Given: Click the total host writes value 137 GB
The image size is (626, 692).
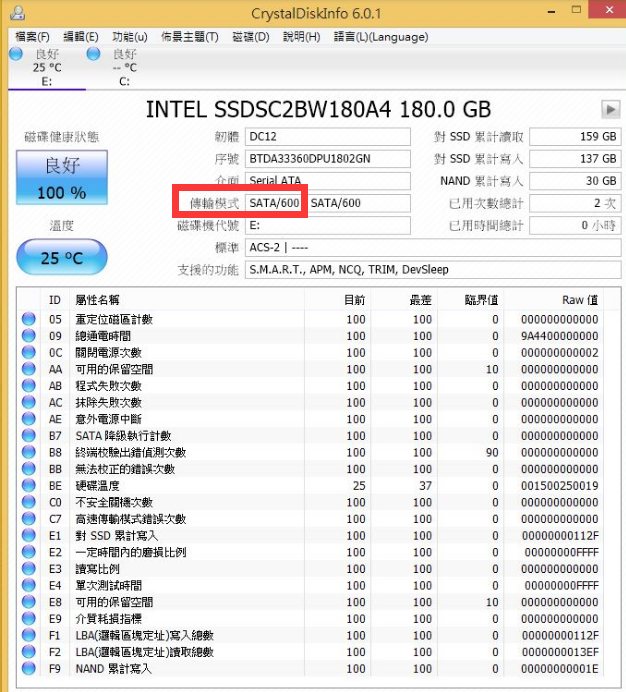Looking at the screenshot, I should point(575,159).
